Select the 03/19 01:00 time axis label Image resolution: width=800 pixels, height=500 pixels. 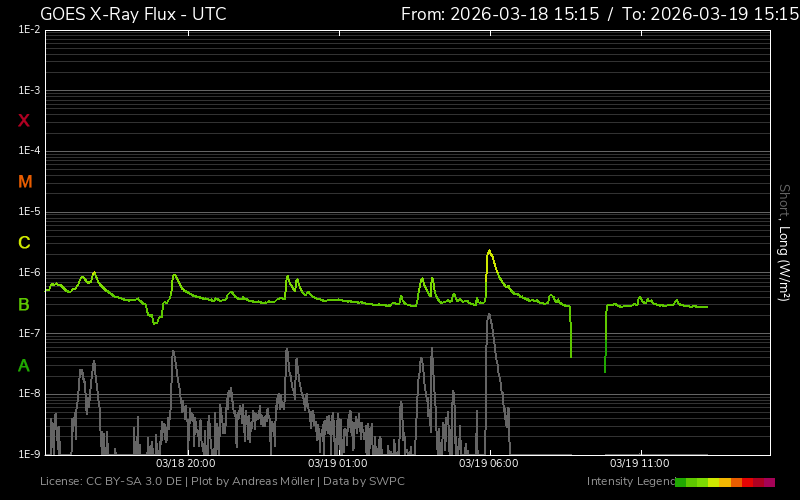[x=337, y=464]
